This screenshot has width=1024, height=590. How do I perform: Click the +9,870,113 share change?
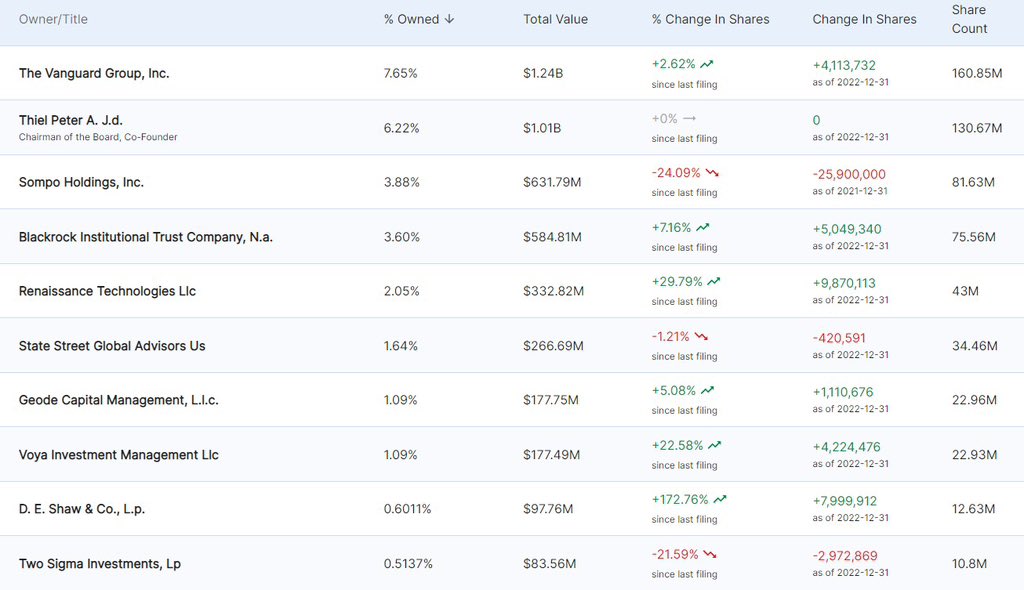pyautogui.click(x=844, y=284)
